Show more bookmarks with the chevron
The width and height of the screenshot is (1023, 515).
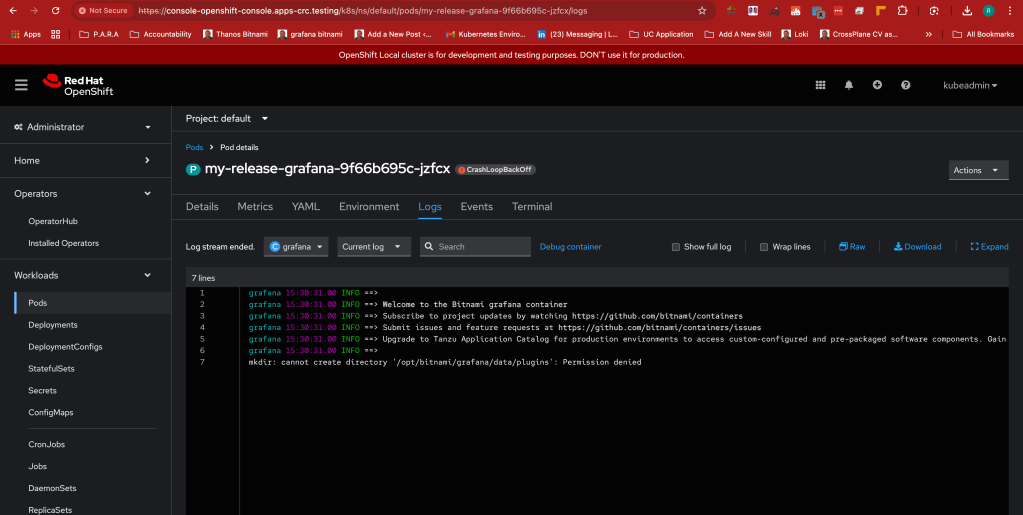coord(928,34)
